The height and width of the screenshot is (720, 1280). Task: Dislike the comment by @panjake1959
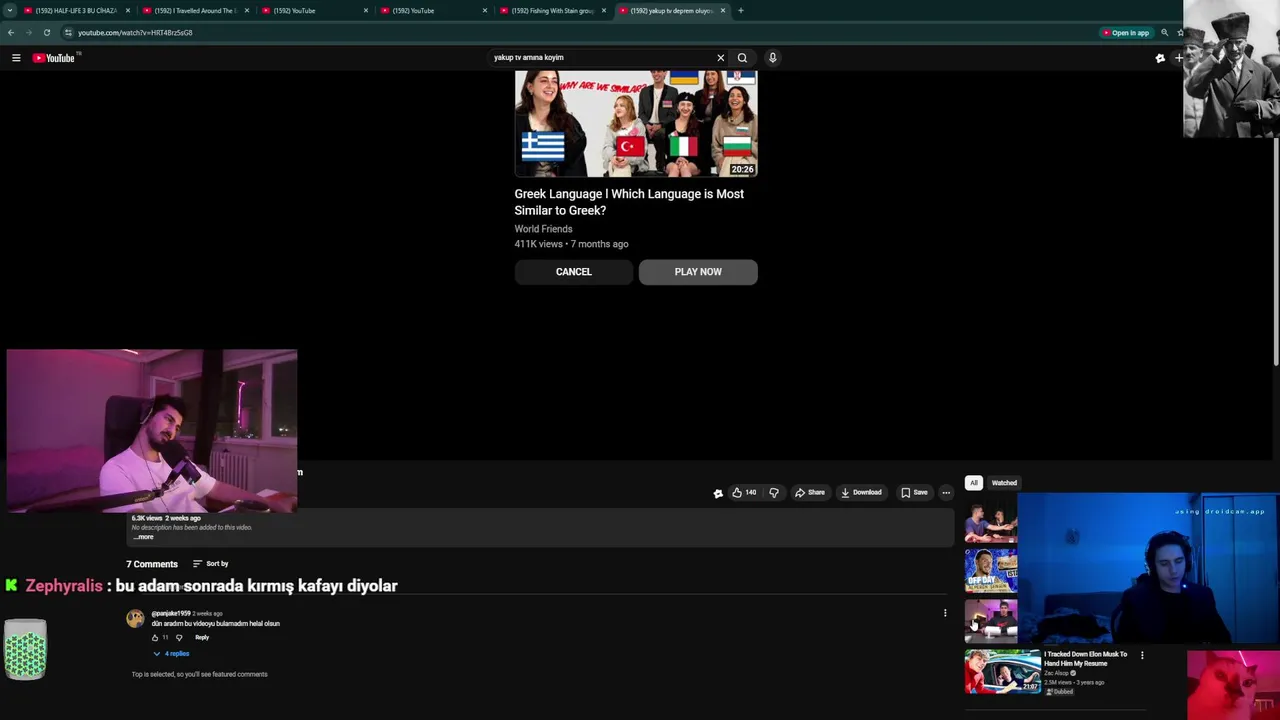[x=179, y=637]
